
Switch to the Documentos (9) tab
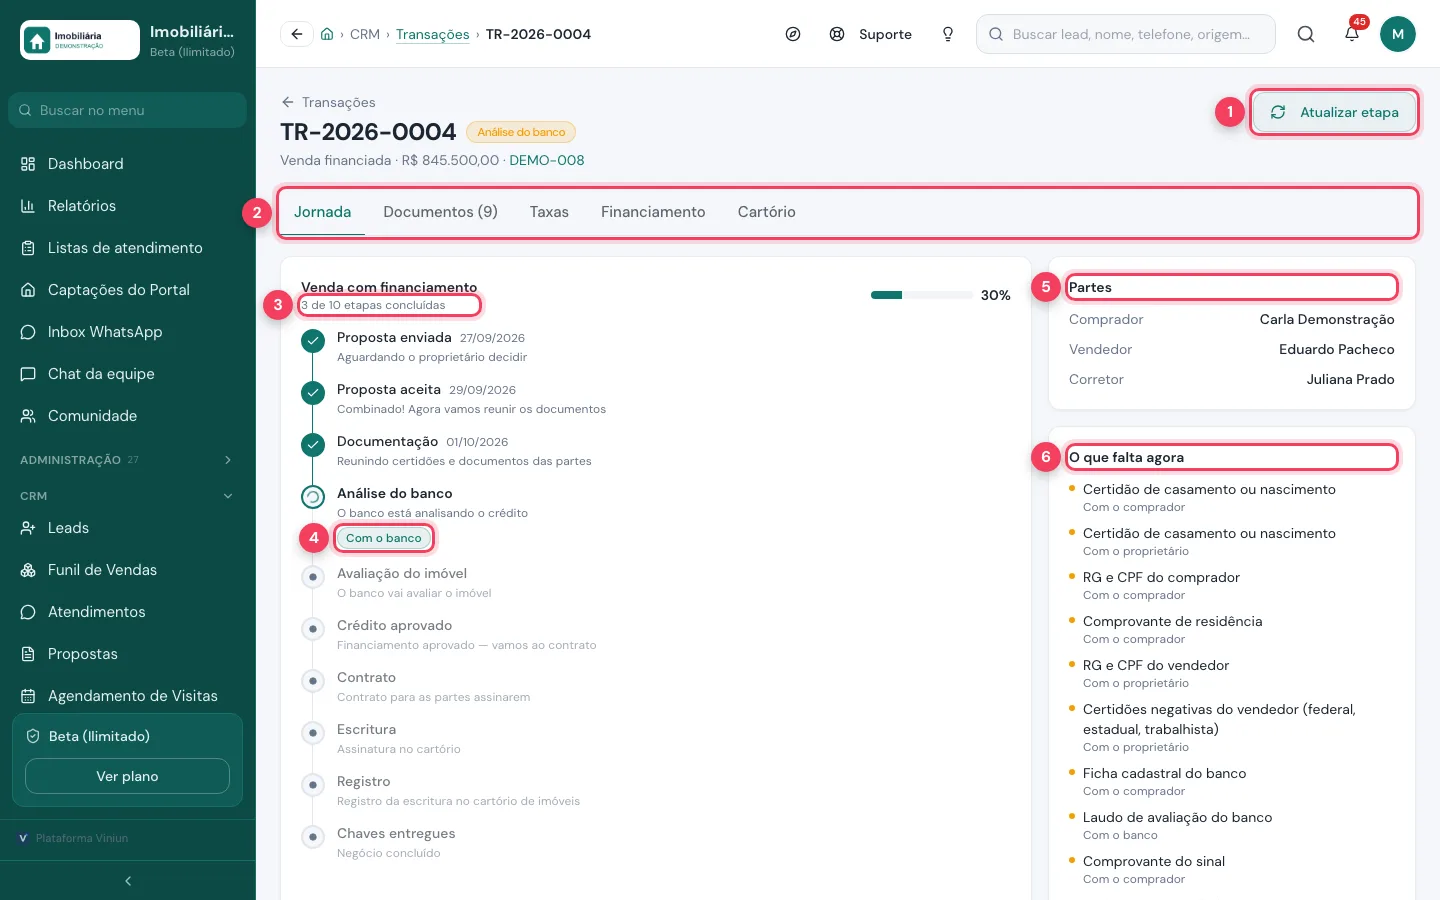click(x=440, y=212)
